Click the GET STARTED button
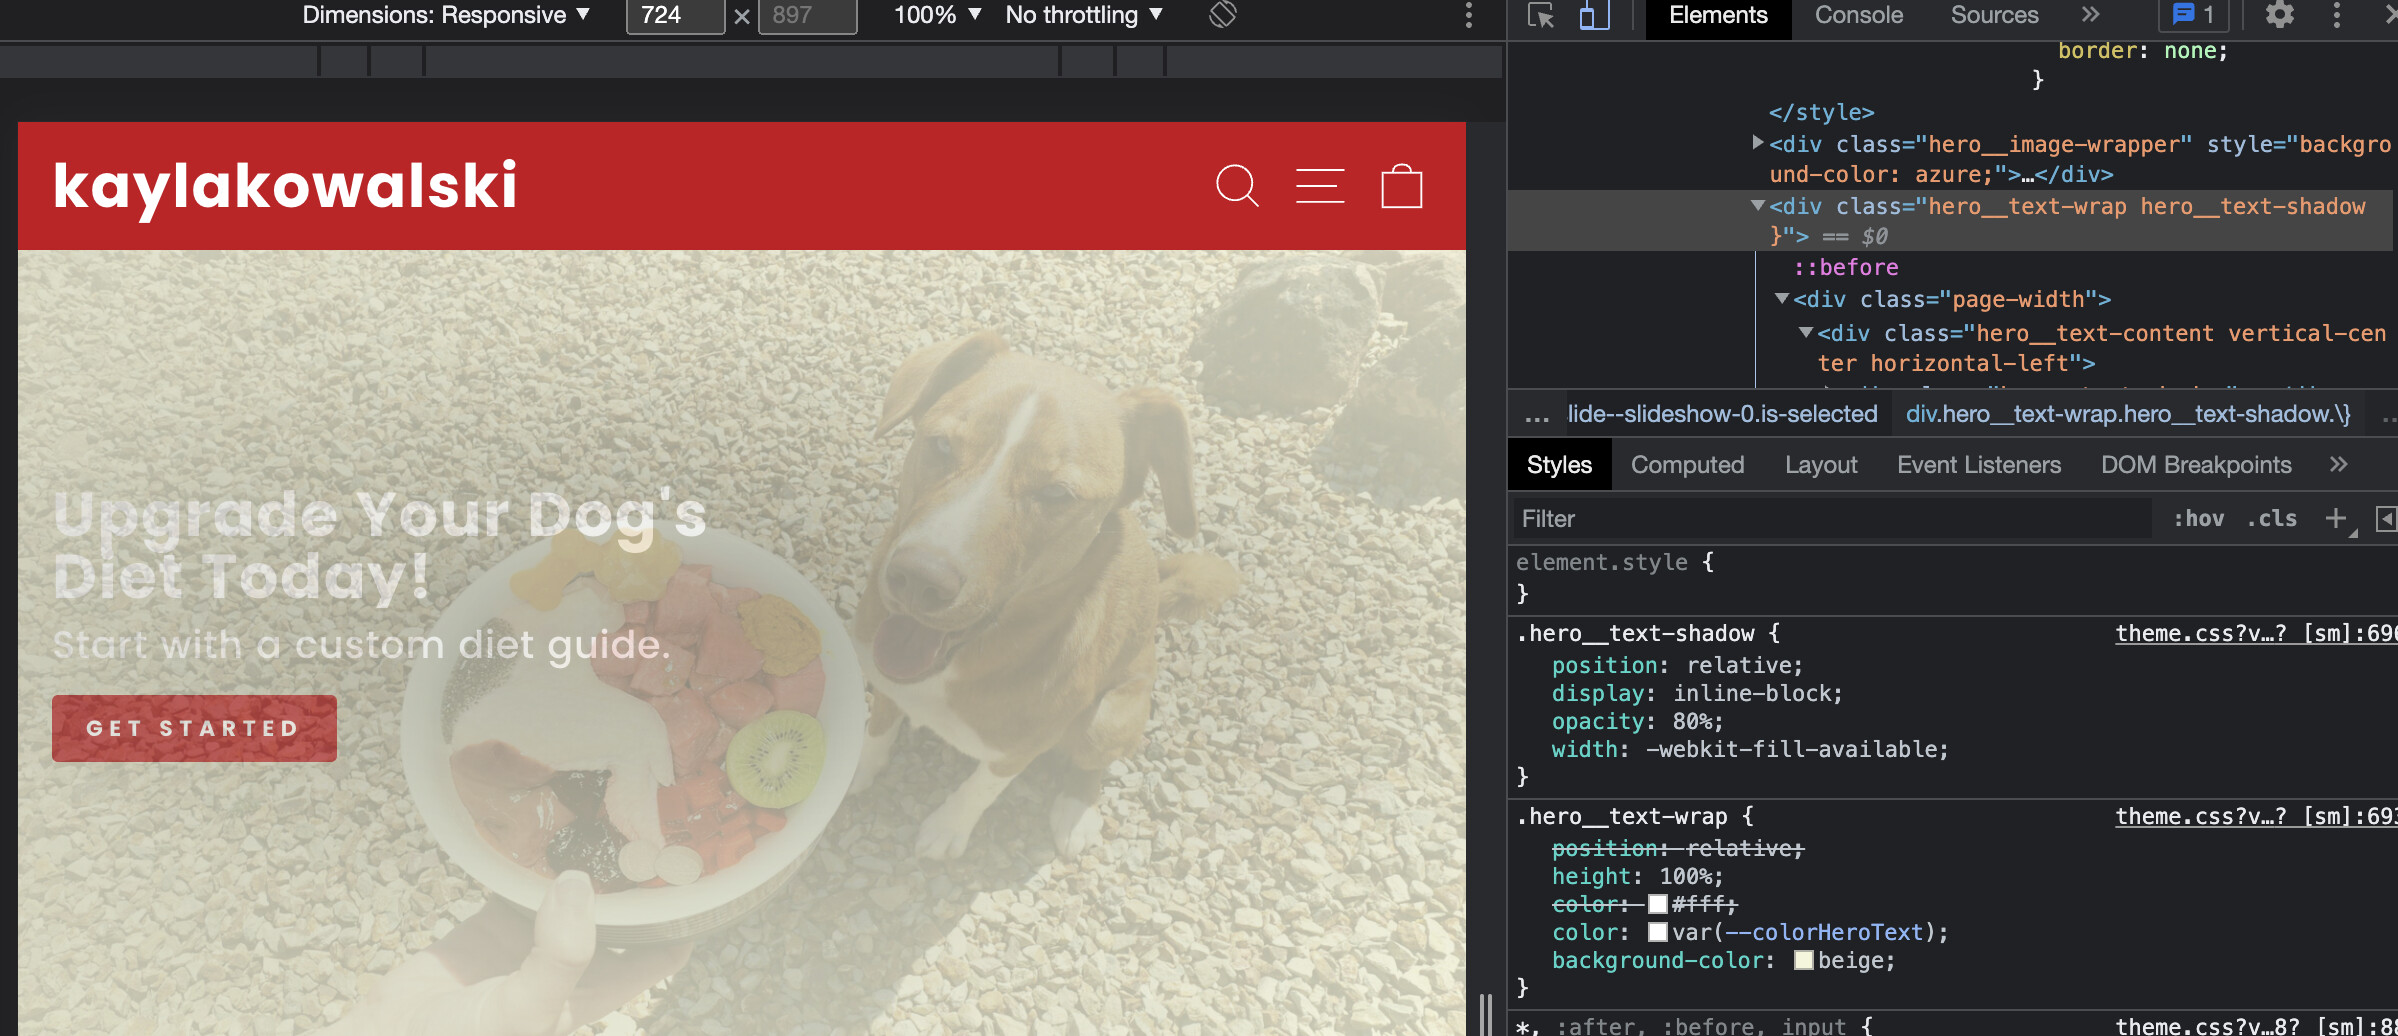2398x1036 pixels. [x=194, y=728]
